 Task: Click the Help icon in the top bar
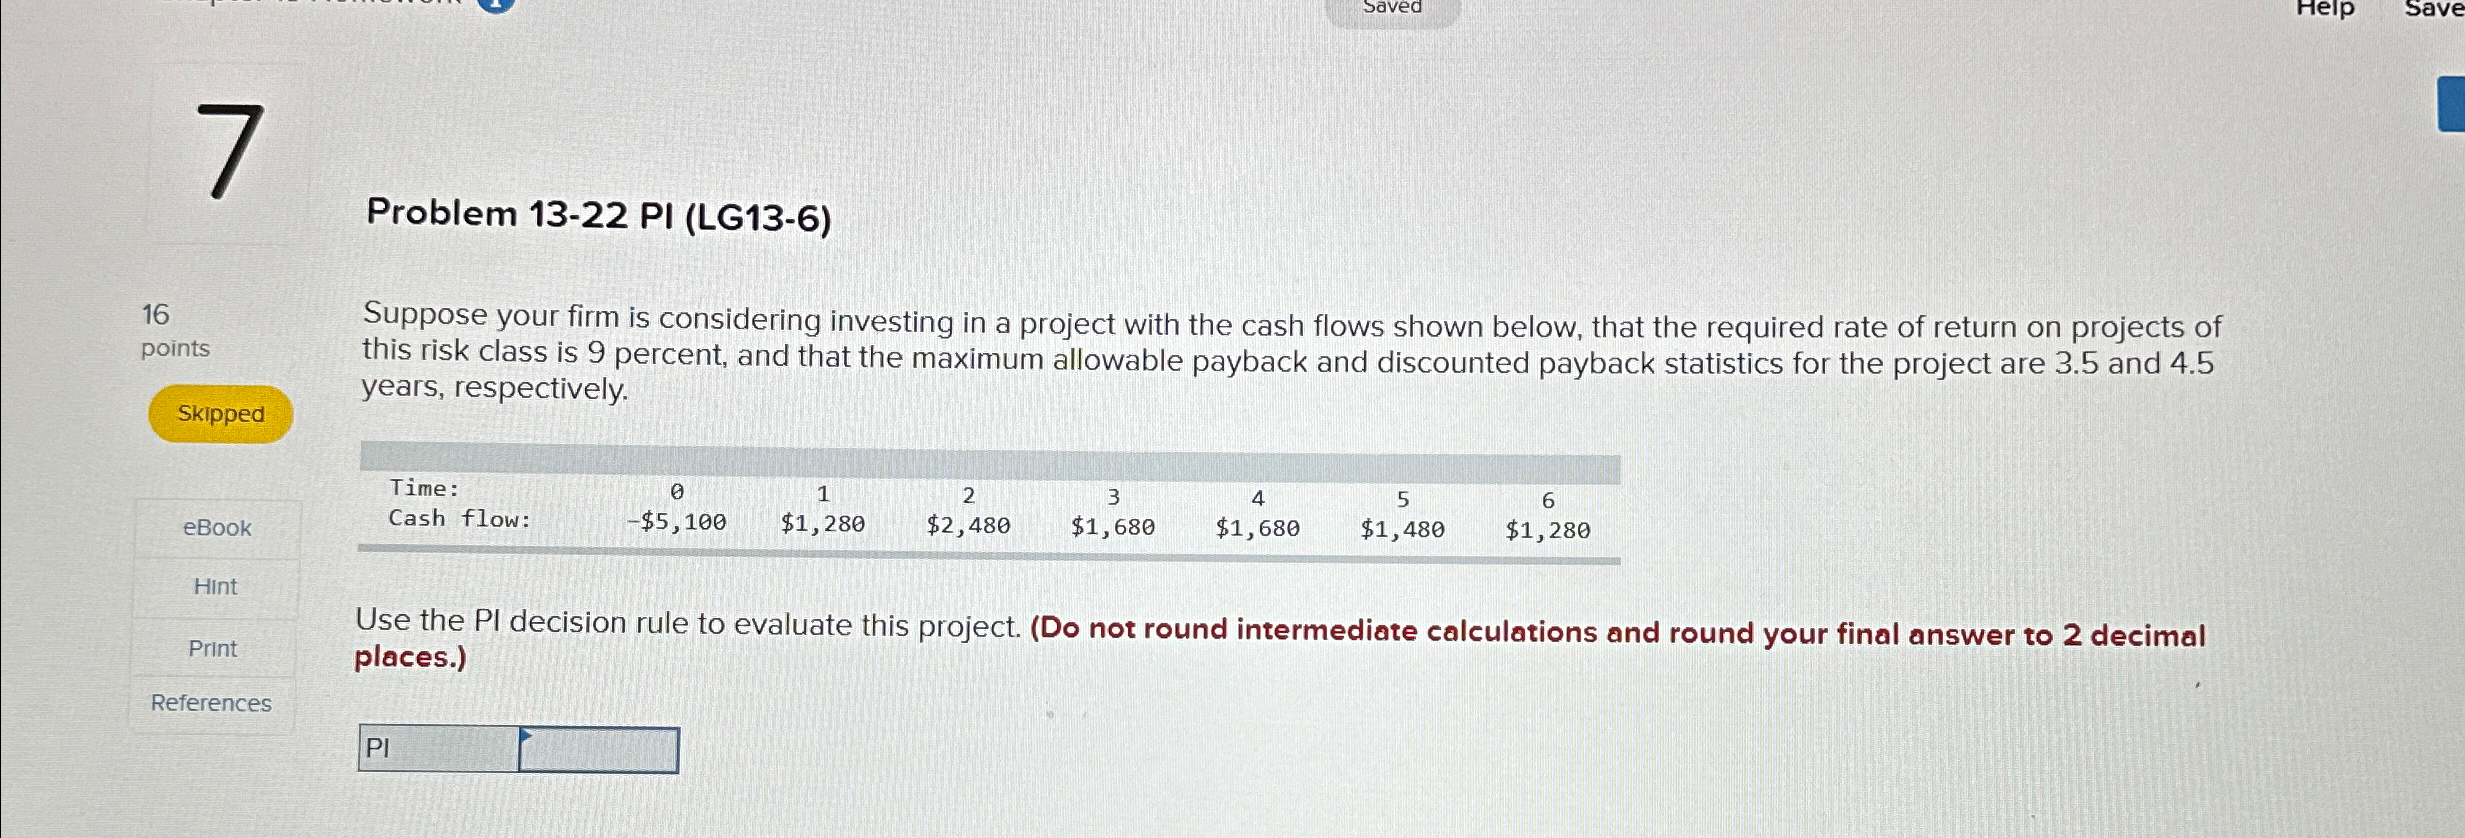pyautogui.click(x=2327, y=9)
